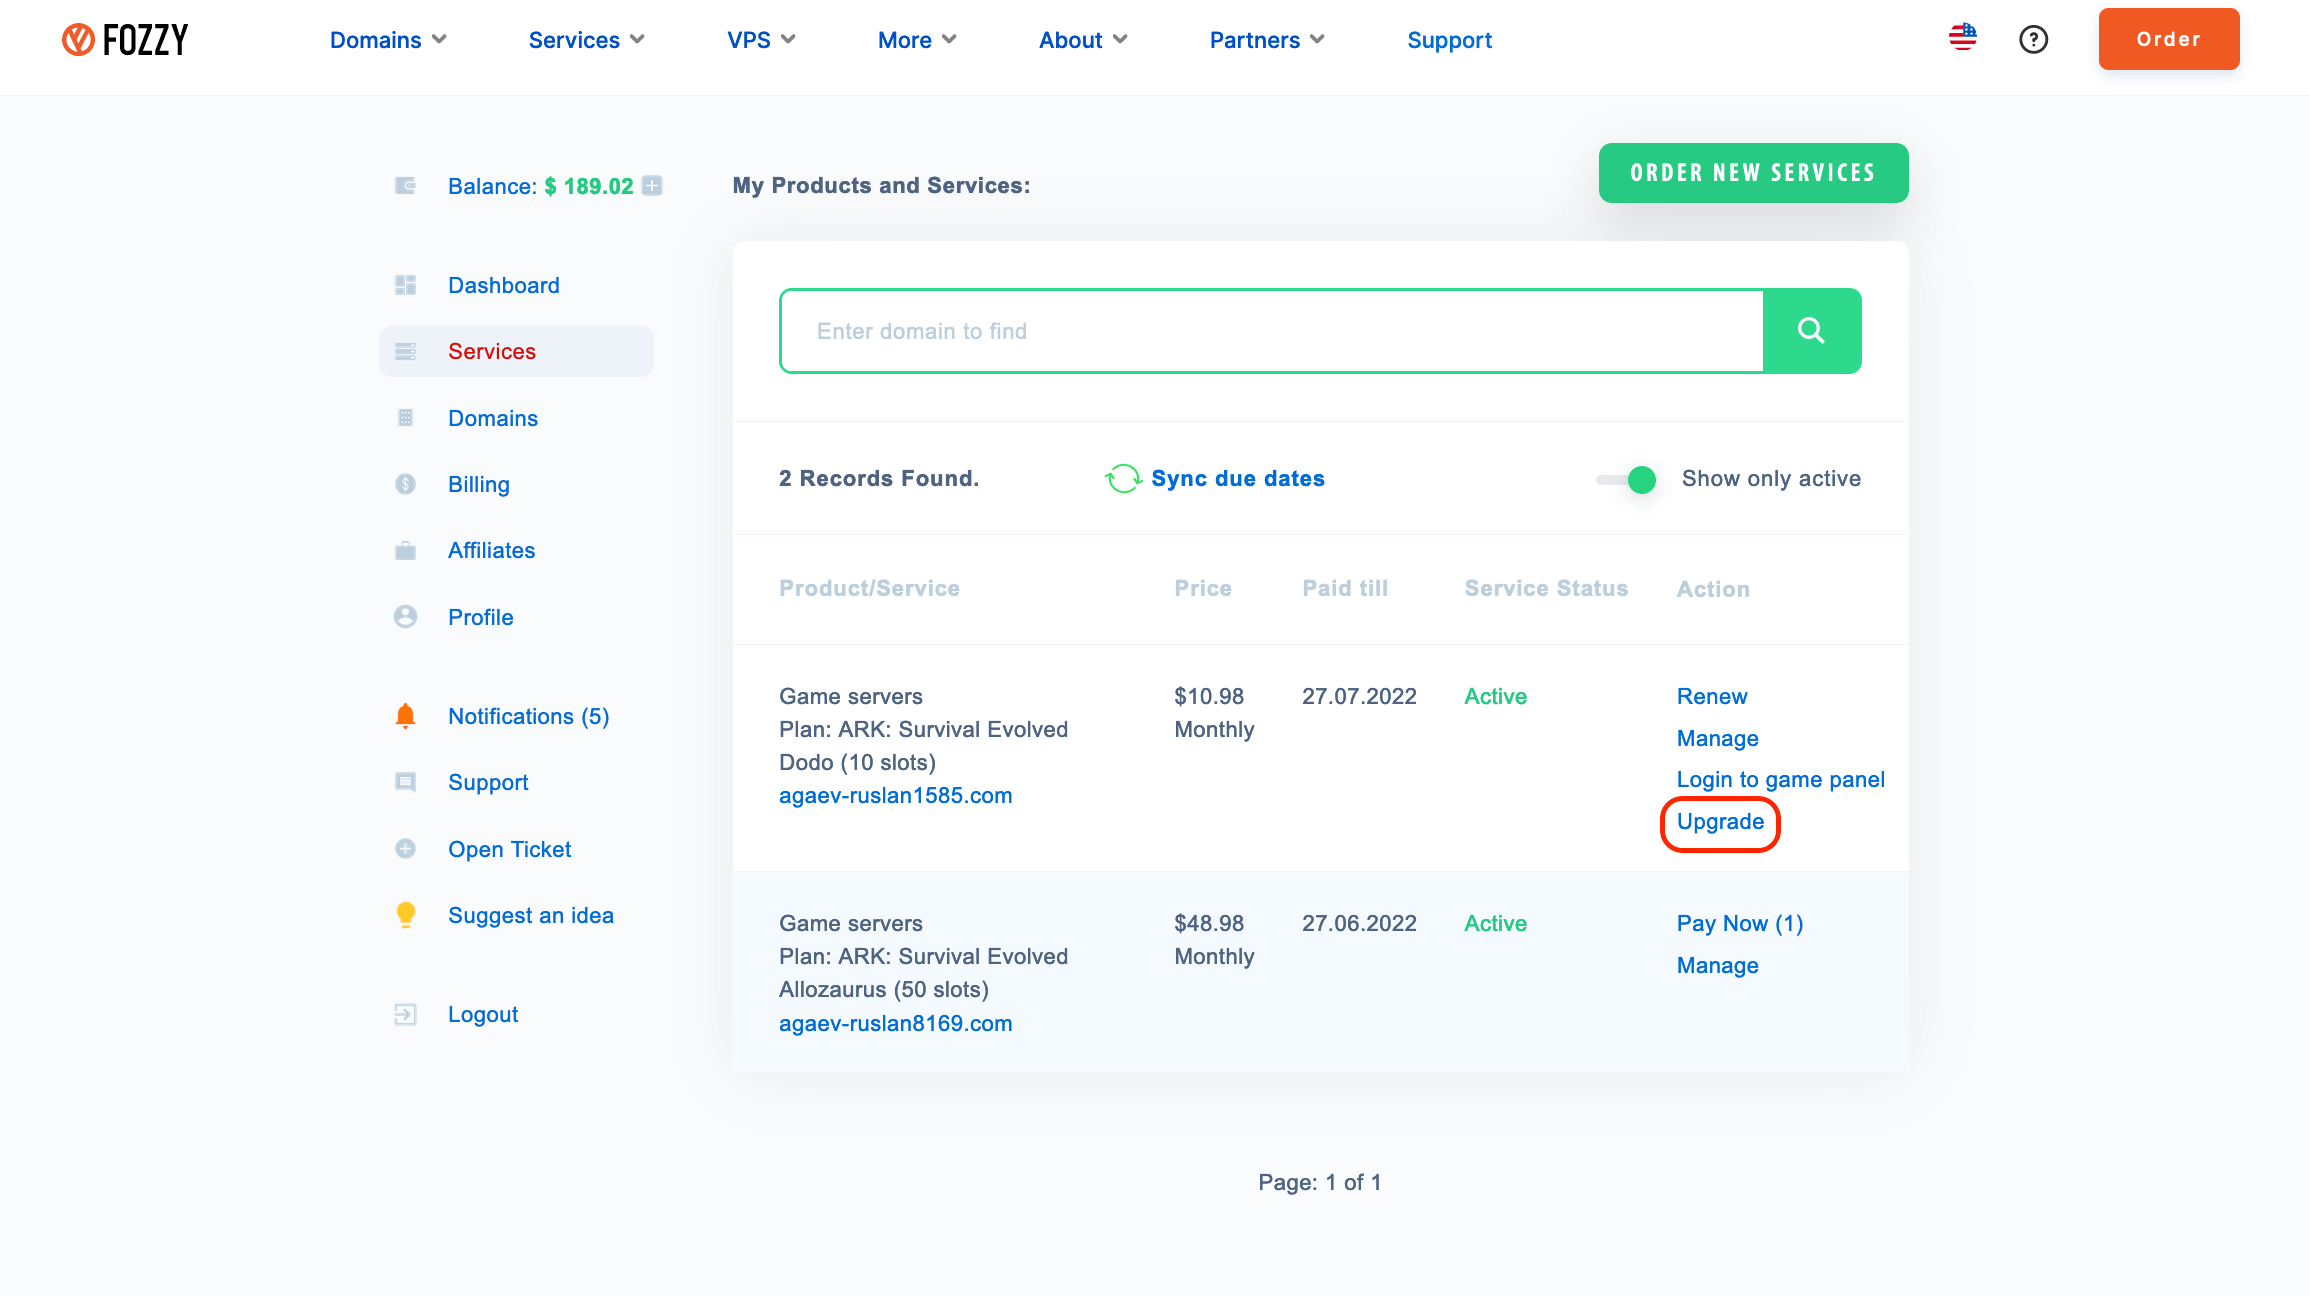Refresh via the Sync due dates arrows icon
This screenshot has width=2310, height=1296.
1123,478
